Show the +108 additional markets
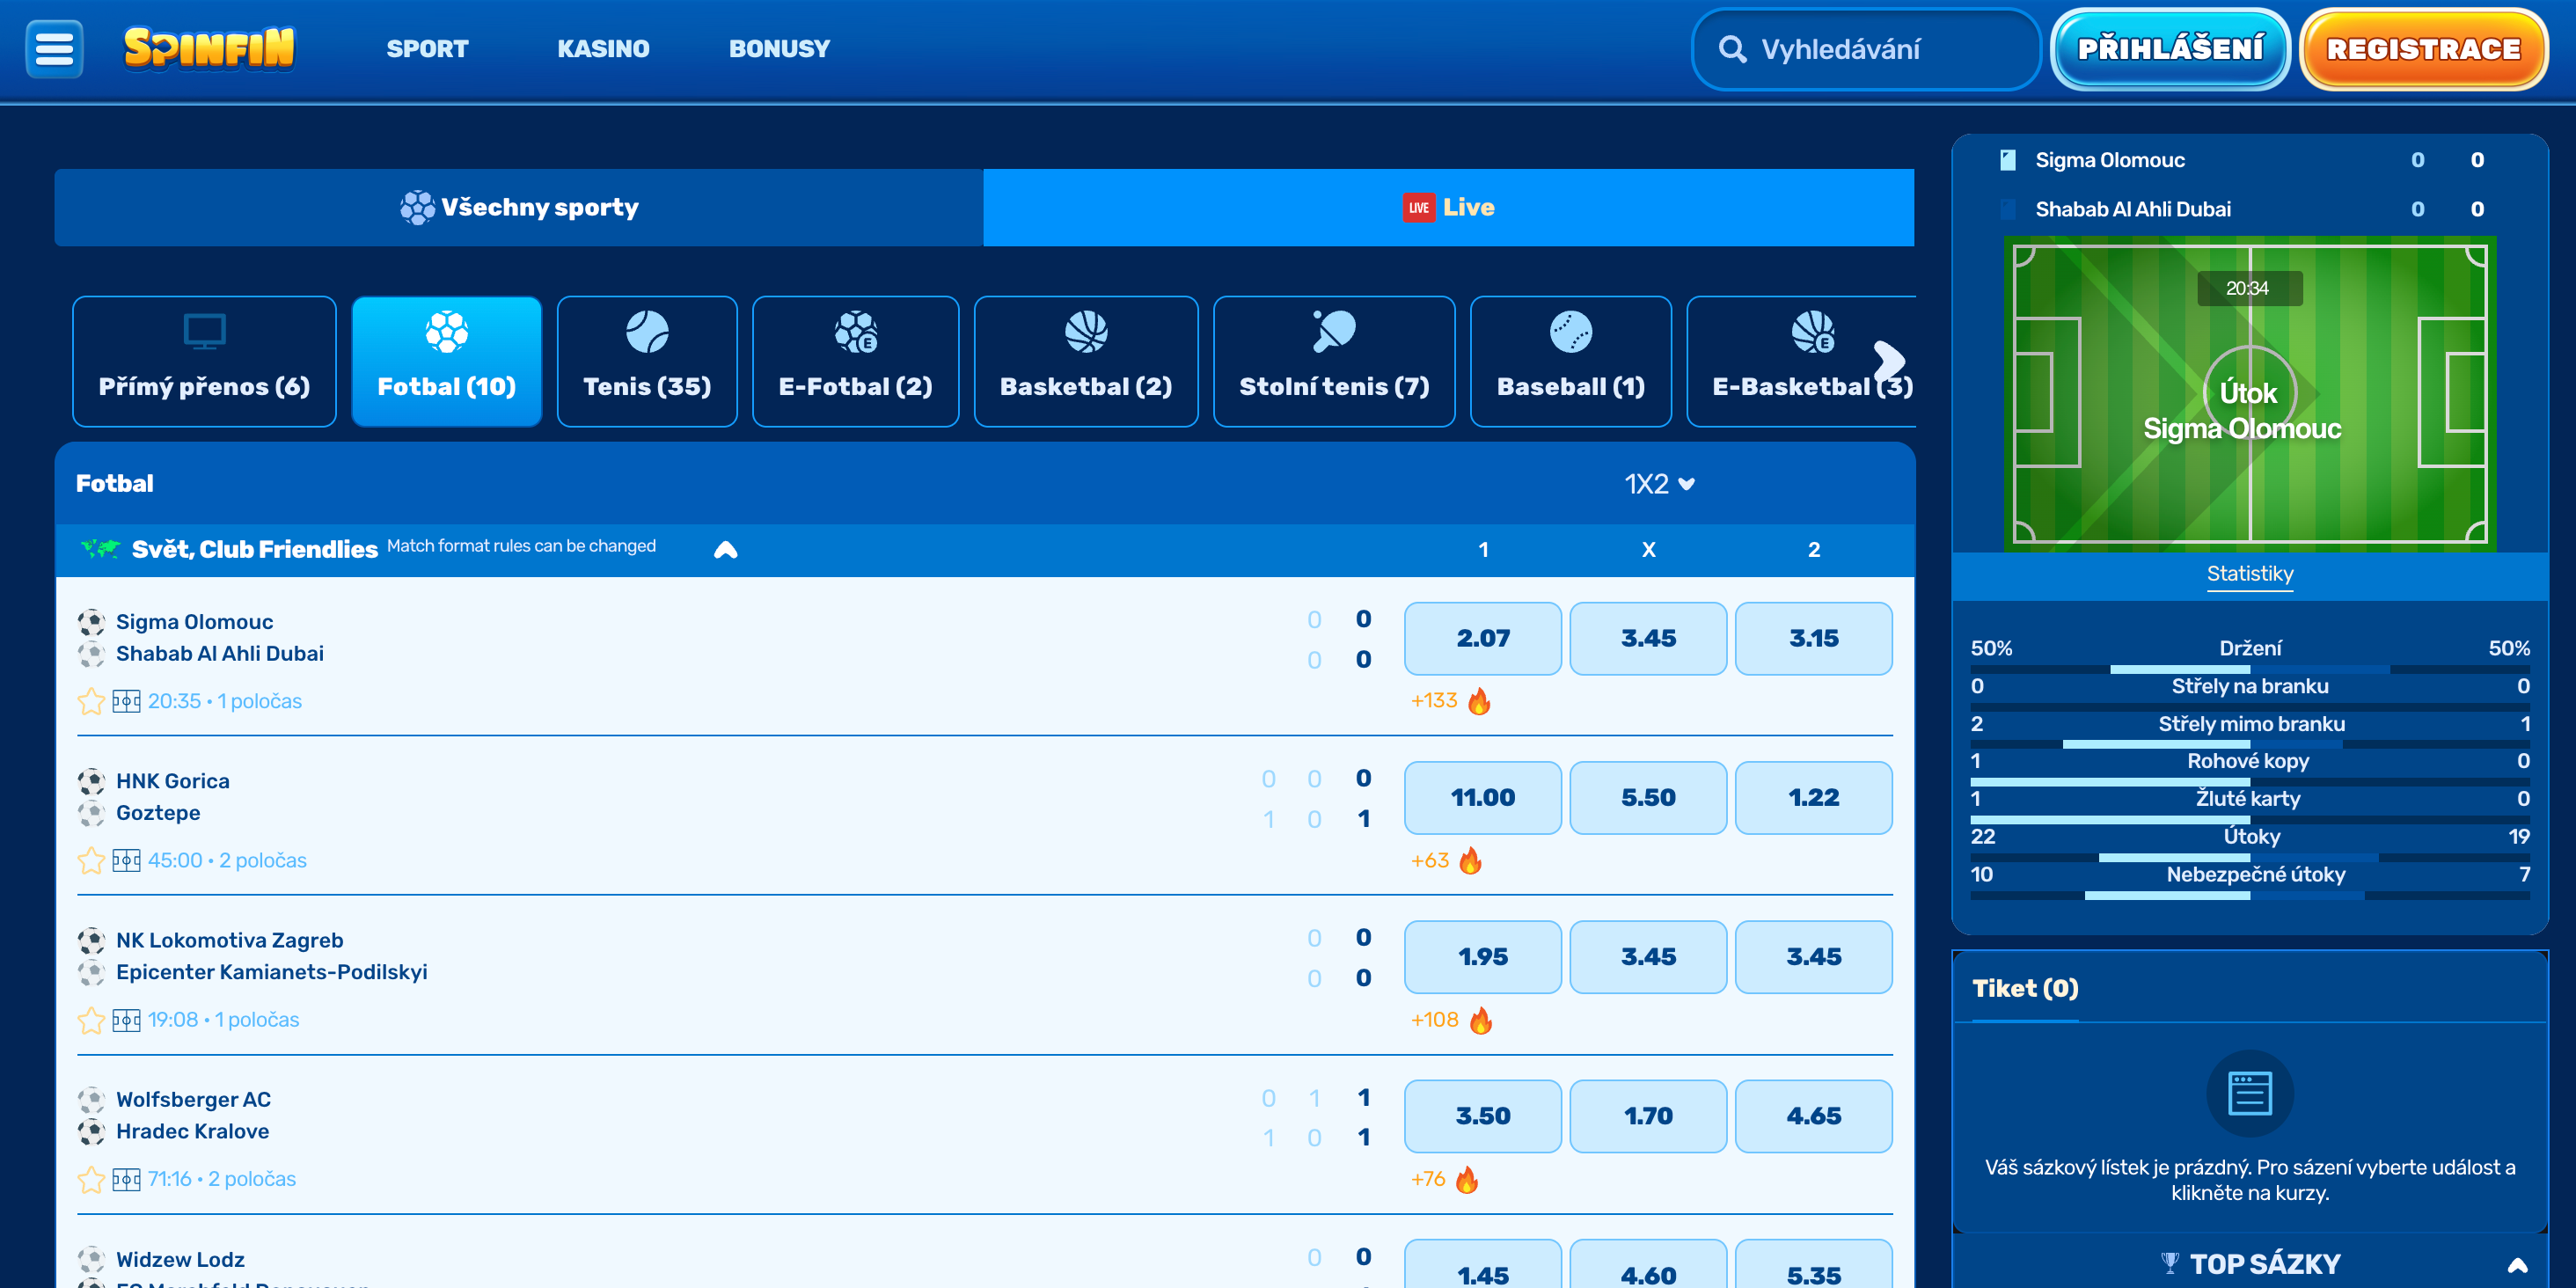Image resolution: width=2576 pixels, height=1288 pixels. [1435, 1020]
